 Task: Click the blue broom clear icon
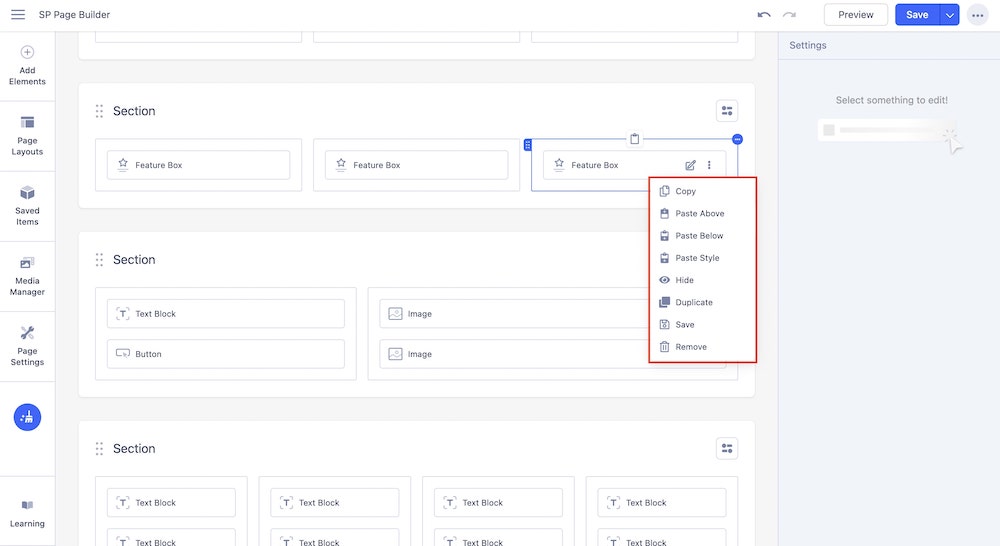(x=27, y=417)
